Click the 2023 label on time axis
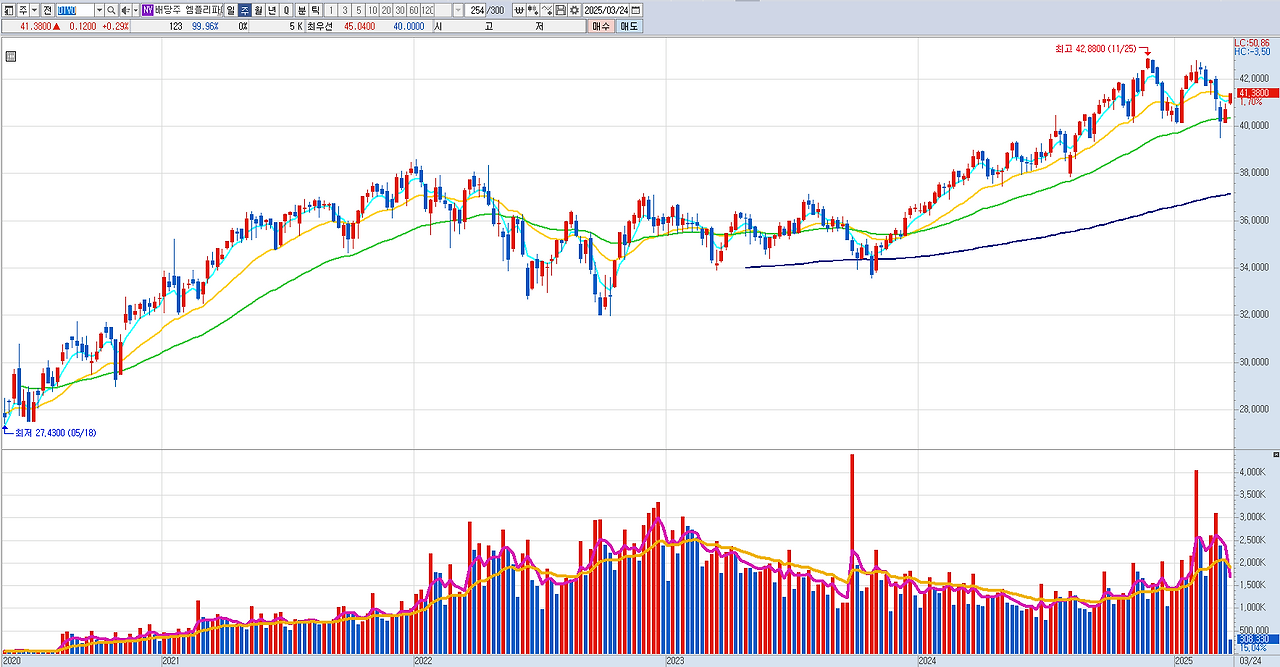 pos(676,661)
